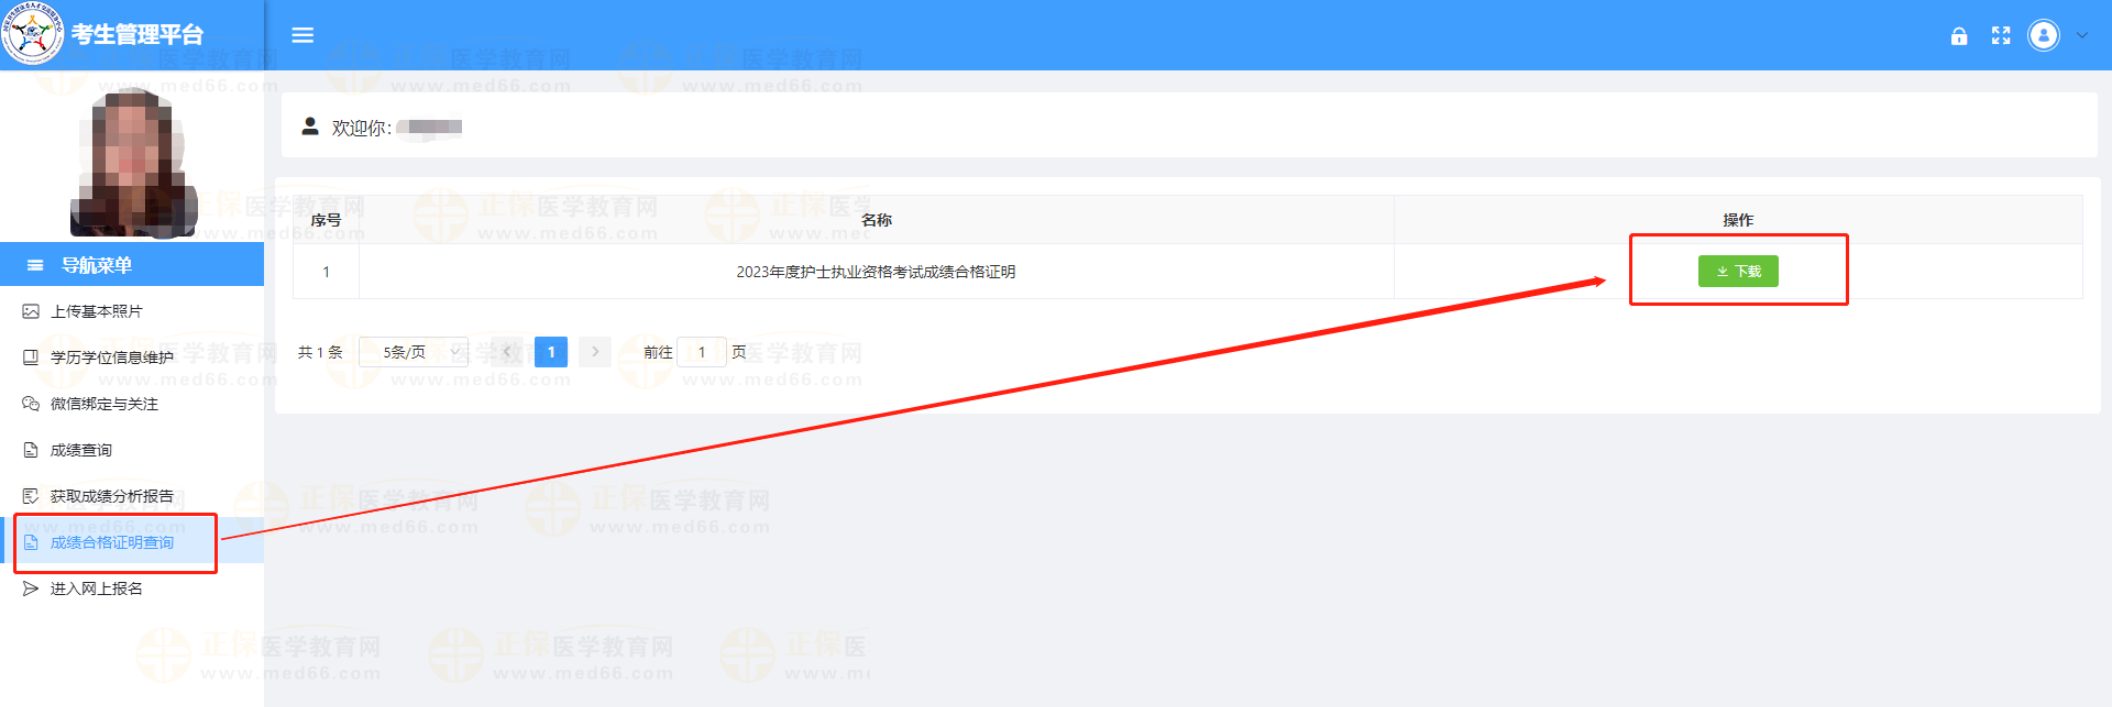The image size is (2112, 707).
Task: Open the 5条/页 page size dropdown
Action: (414, 352)
